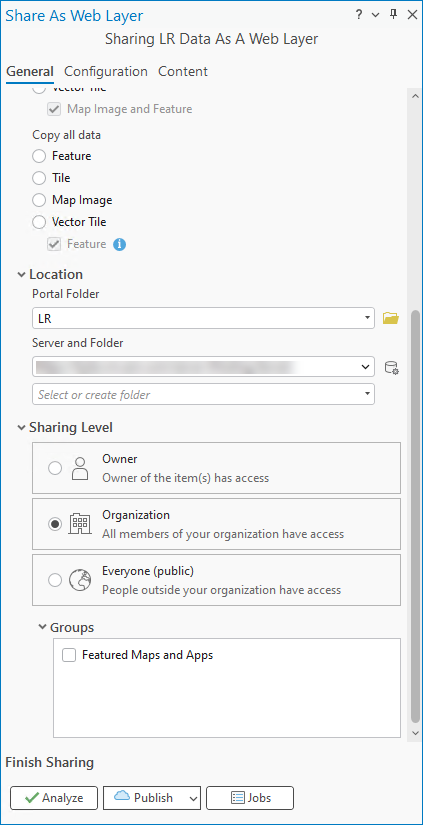Image resolution: width=423 pixels, height=825 pixels.
Task: Open the Publish button dropdown arrow
Action: pos(193,798)
